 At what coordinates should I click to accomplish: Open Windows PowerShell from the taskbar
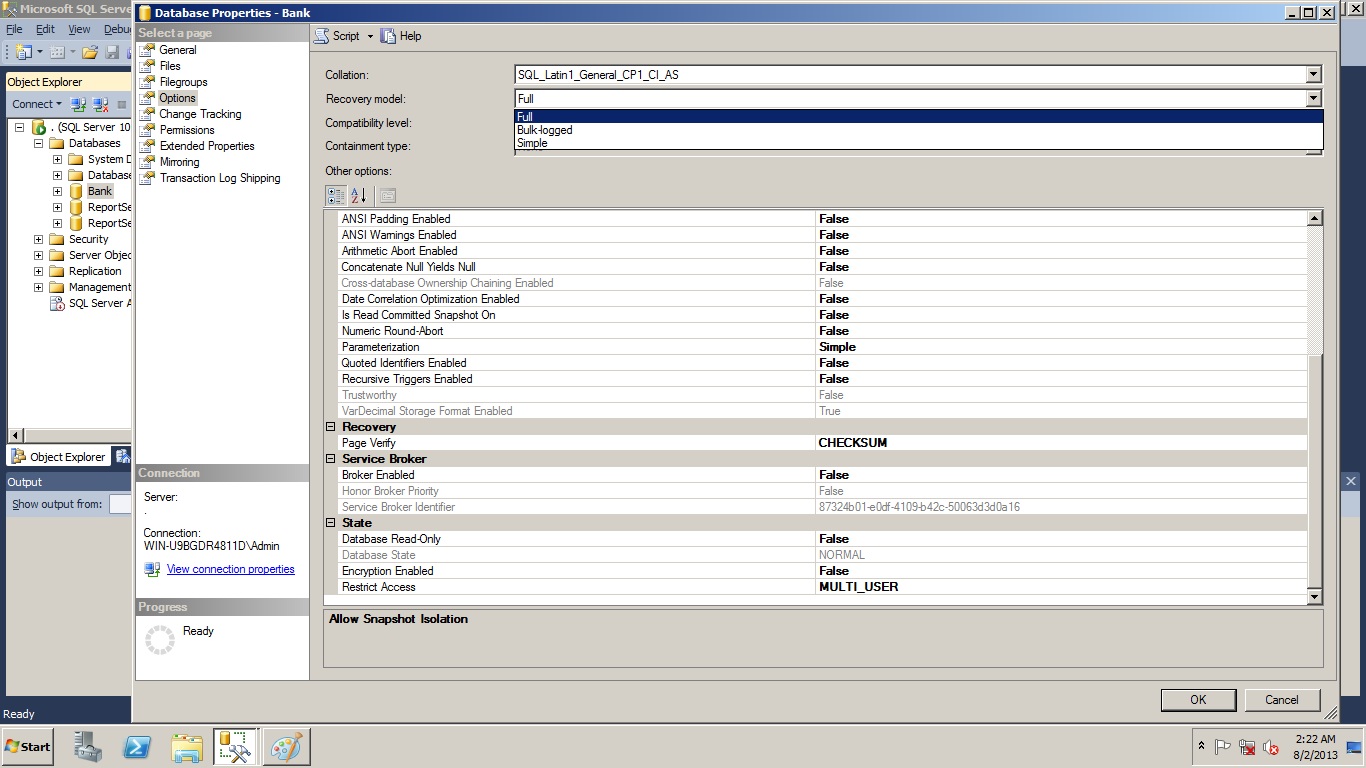(x=137, y=747)
